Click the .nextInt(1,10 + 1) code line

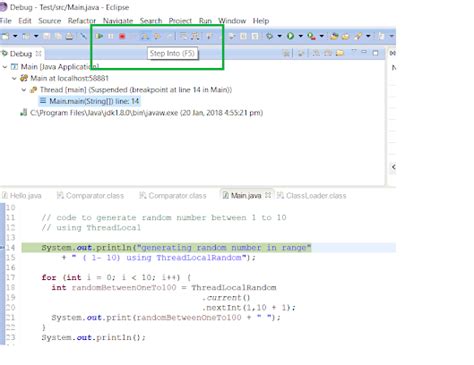pyautogui.click(x=248, y=307)
